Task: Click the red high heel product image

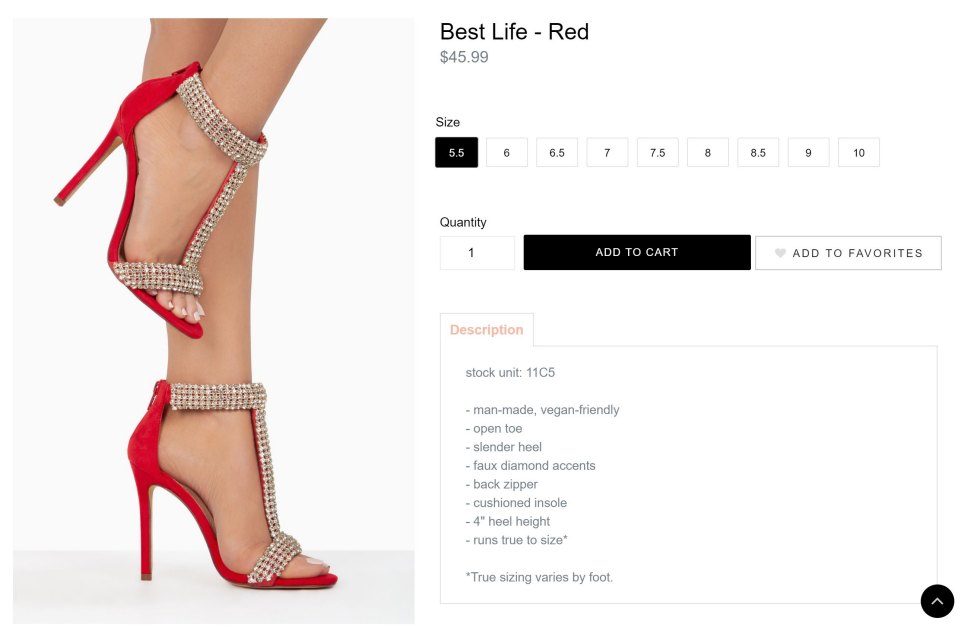Action: (213, 320)
